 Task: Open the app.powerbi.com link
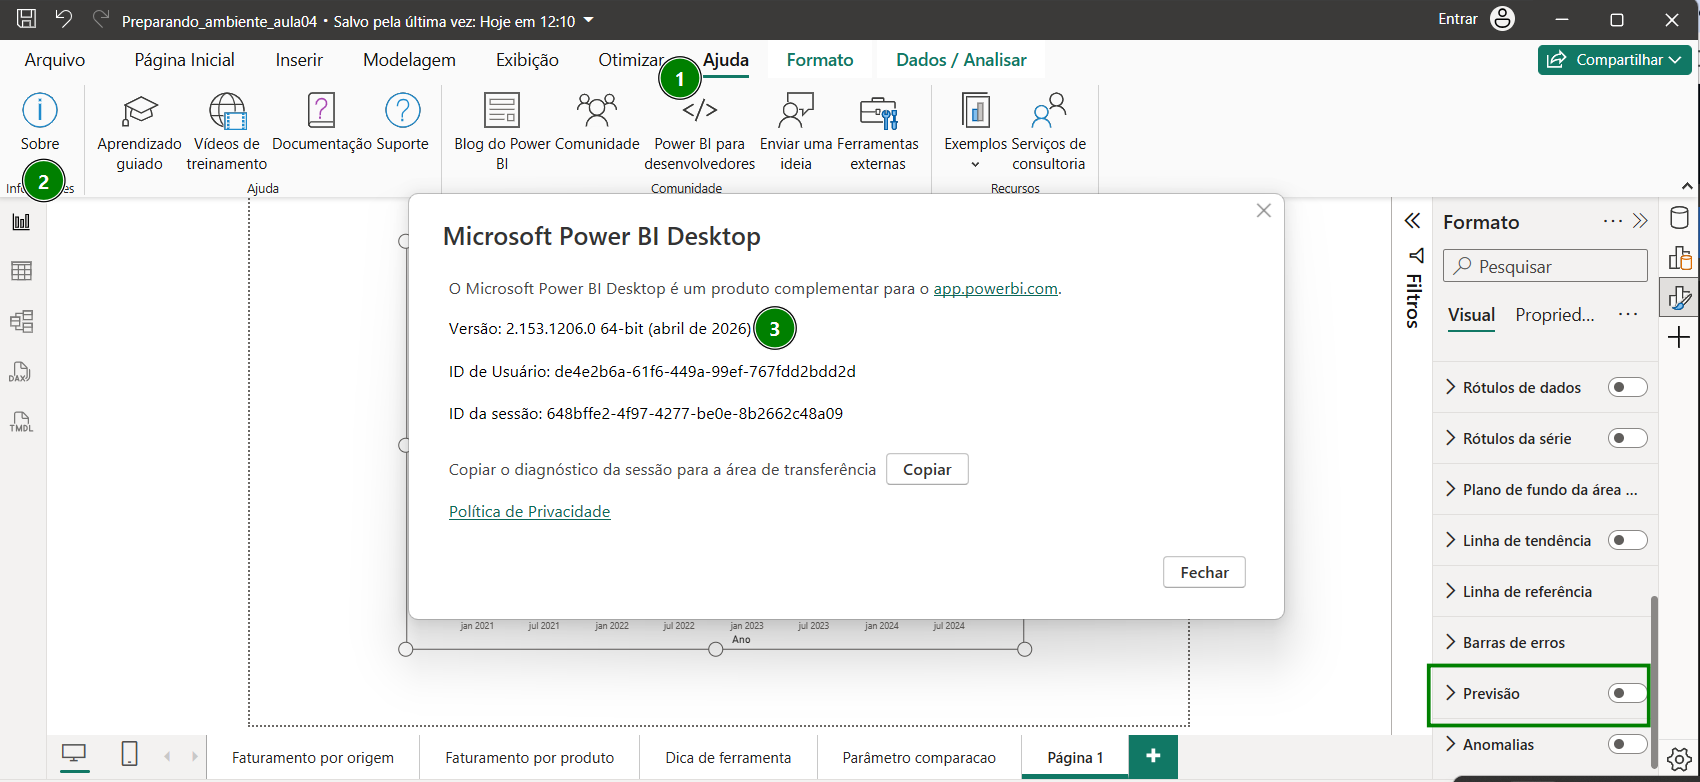[995, 288]
